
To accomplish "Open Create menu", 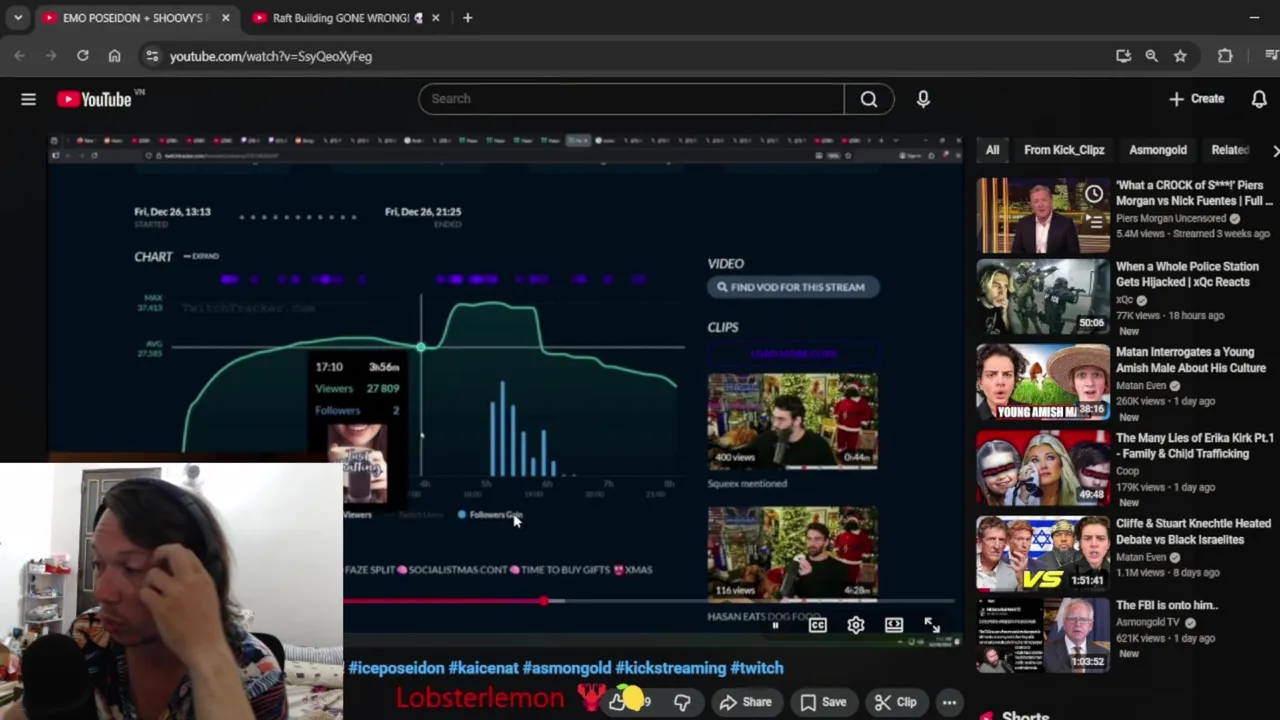I will tap(1197, 99).
